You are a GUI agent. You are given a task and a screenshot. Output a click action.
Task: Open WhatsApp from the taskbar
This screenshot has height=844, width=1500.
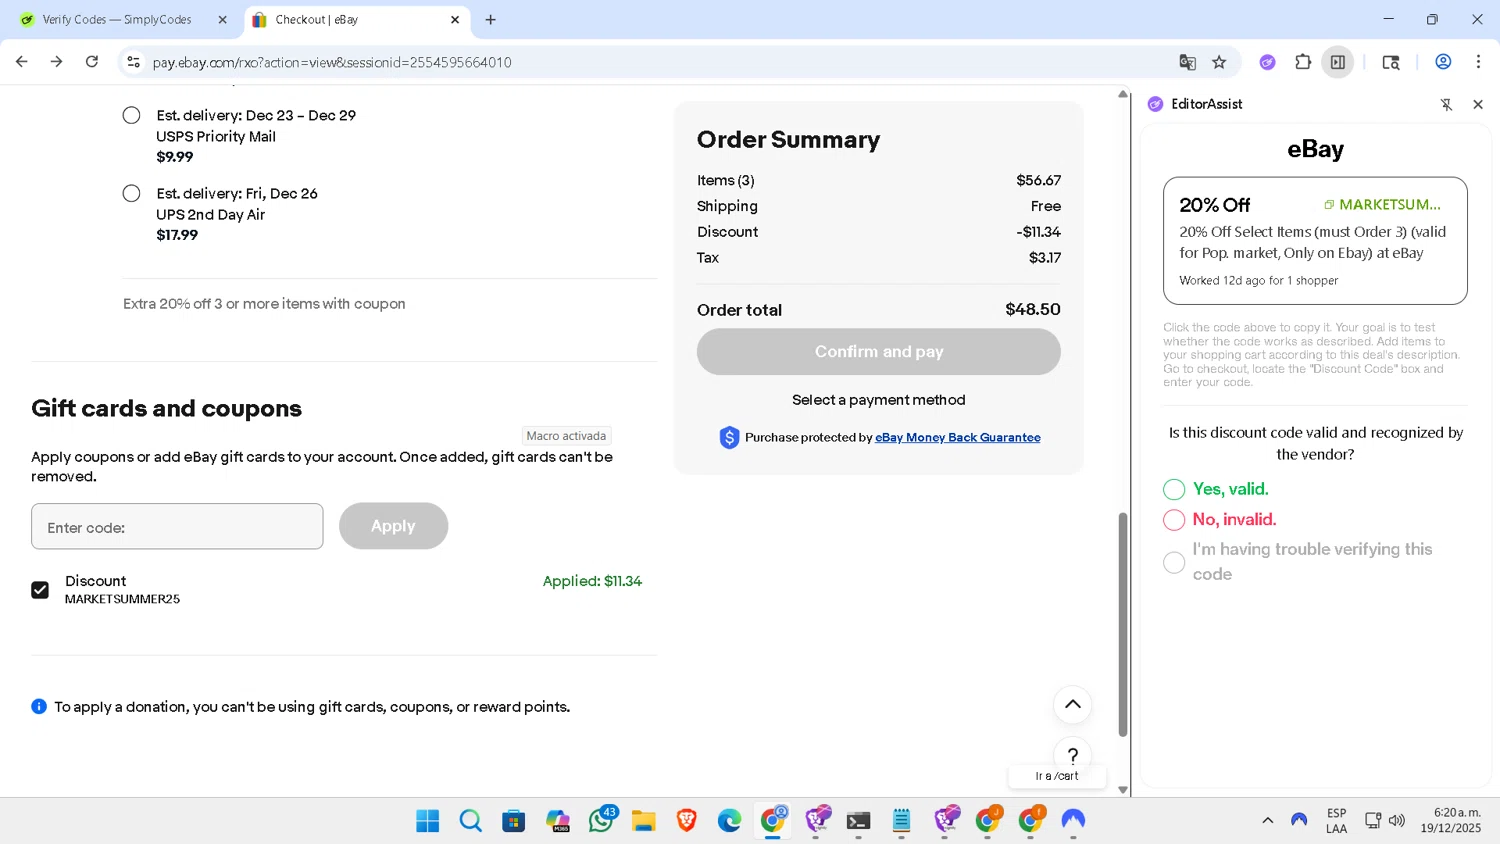click(601, 820)
